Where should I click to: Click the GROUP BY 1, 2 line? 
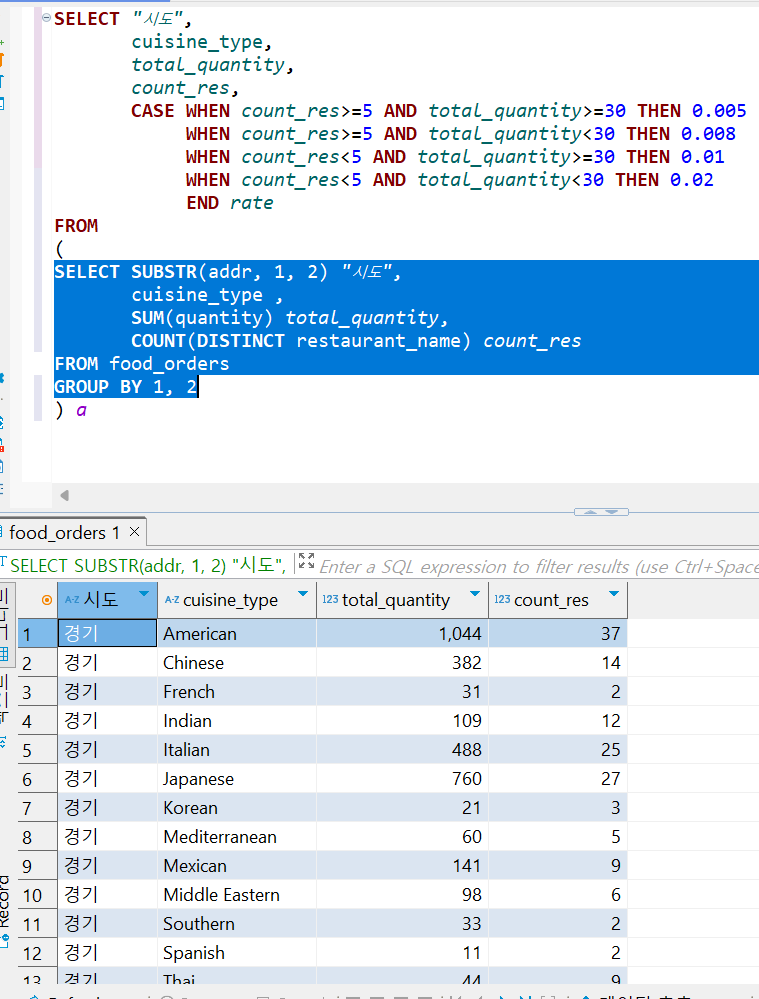126,387
